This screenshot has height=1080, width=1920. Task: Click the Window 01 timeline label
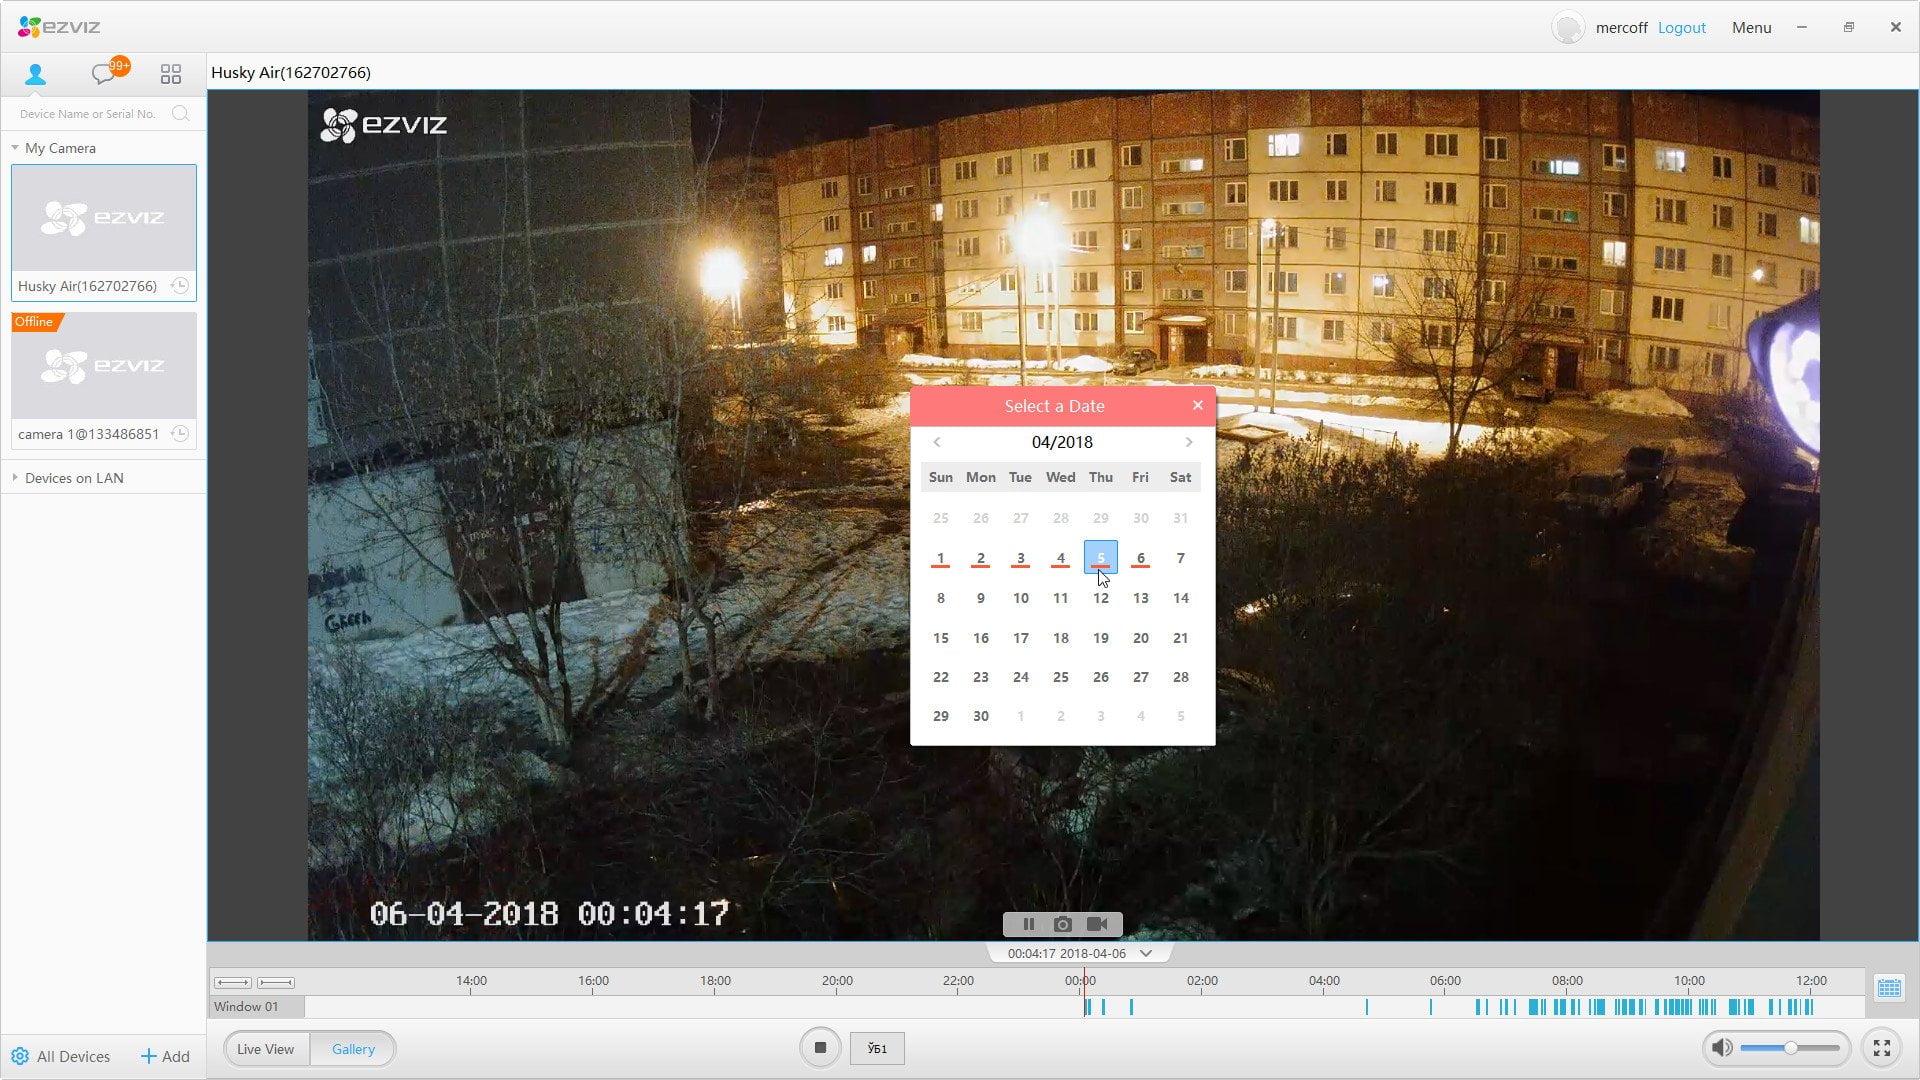coord(246,1007)
